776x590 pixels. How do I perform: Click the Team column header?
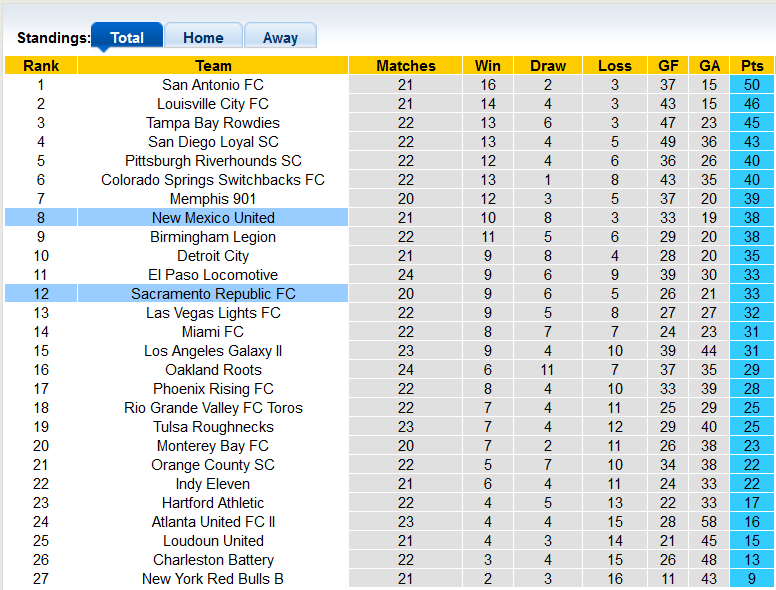pyautogui.click(x=213, y=66)
